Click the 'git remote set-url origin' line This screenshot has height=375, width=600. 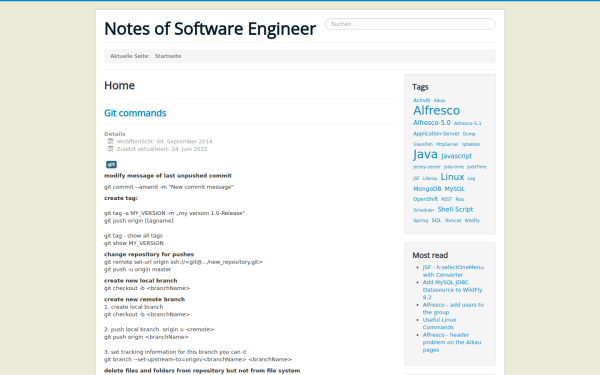tap(183, 262)
